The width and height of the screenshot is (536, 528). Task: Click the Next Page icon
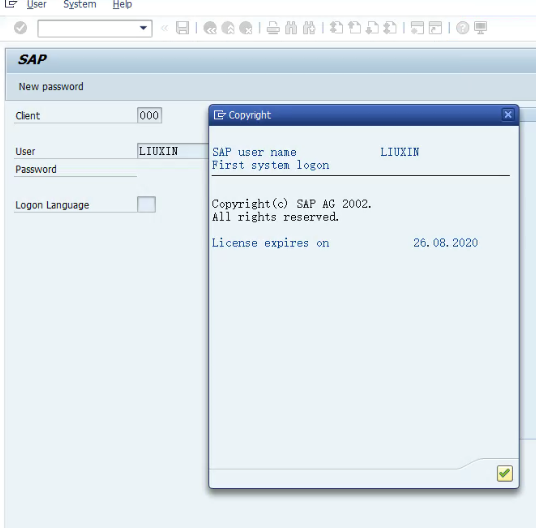(372, 28)
